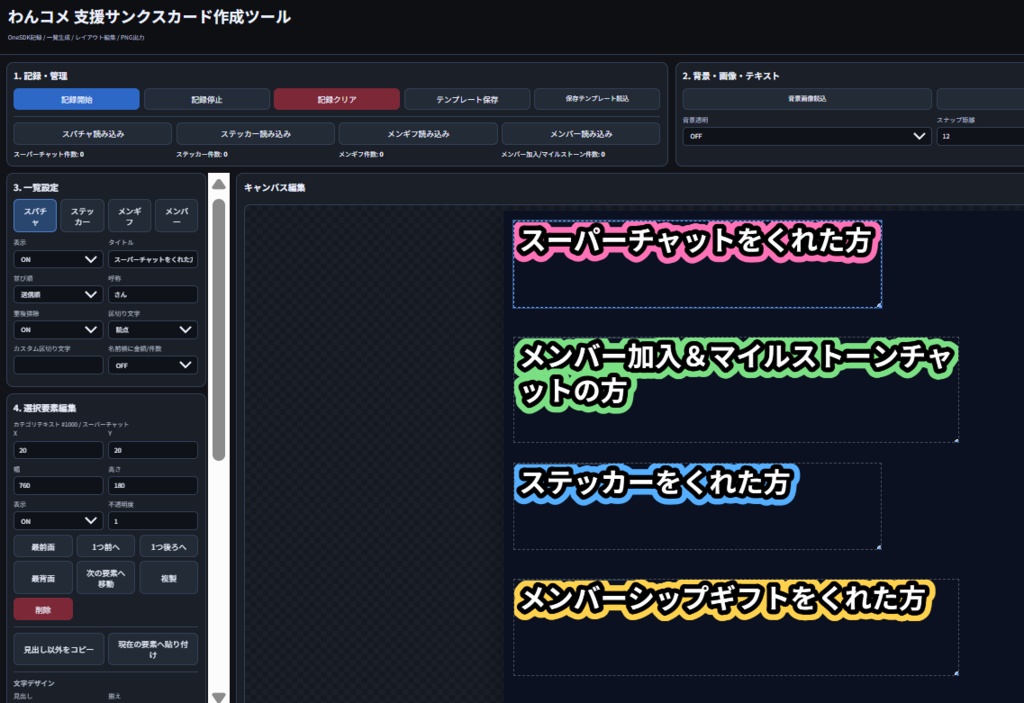The height and width of the screenshot is (703, 1024).
Task: Load saved template via 保存テンプレート読込
Action: [x=597, y=99]
